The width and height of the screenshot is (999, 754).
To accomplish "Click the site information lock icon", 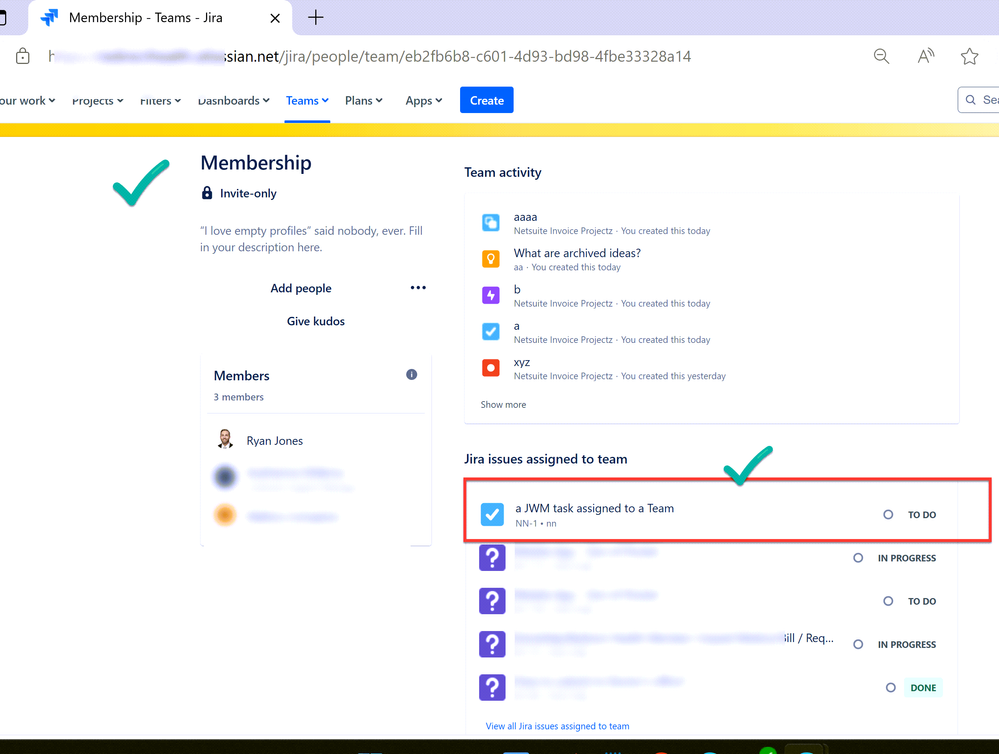I will (x=23, y=56).
